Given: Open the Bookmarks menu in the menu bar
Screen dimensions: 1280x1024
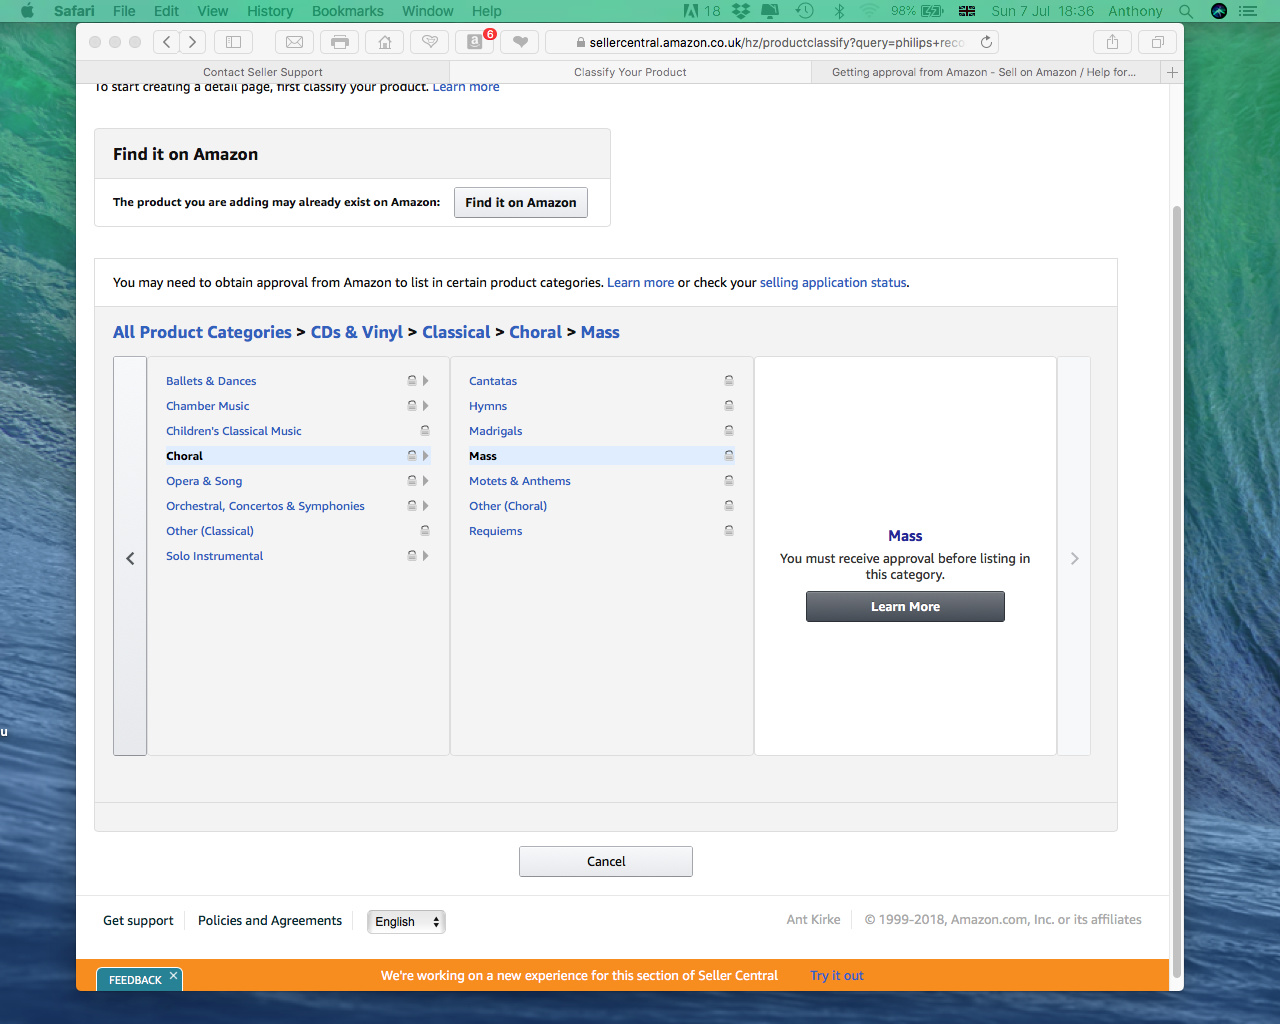Looking at the screenshot, I should 347,11.
